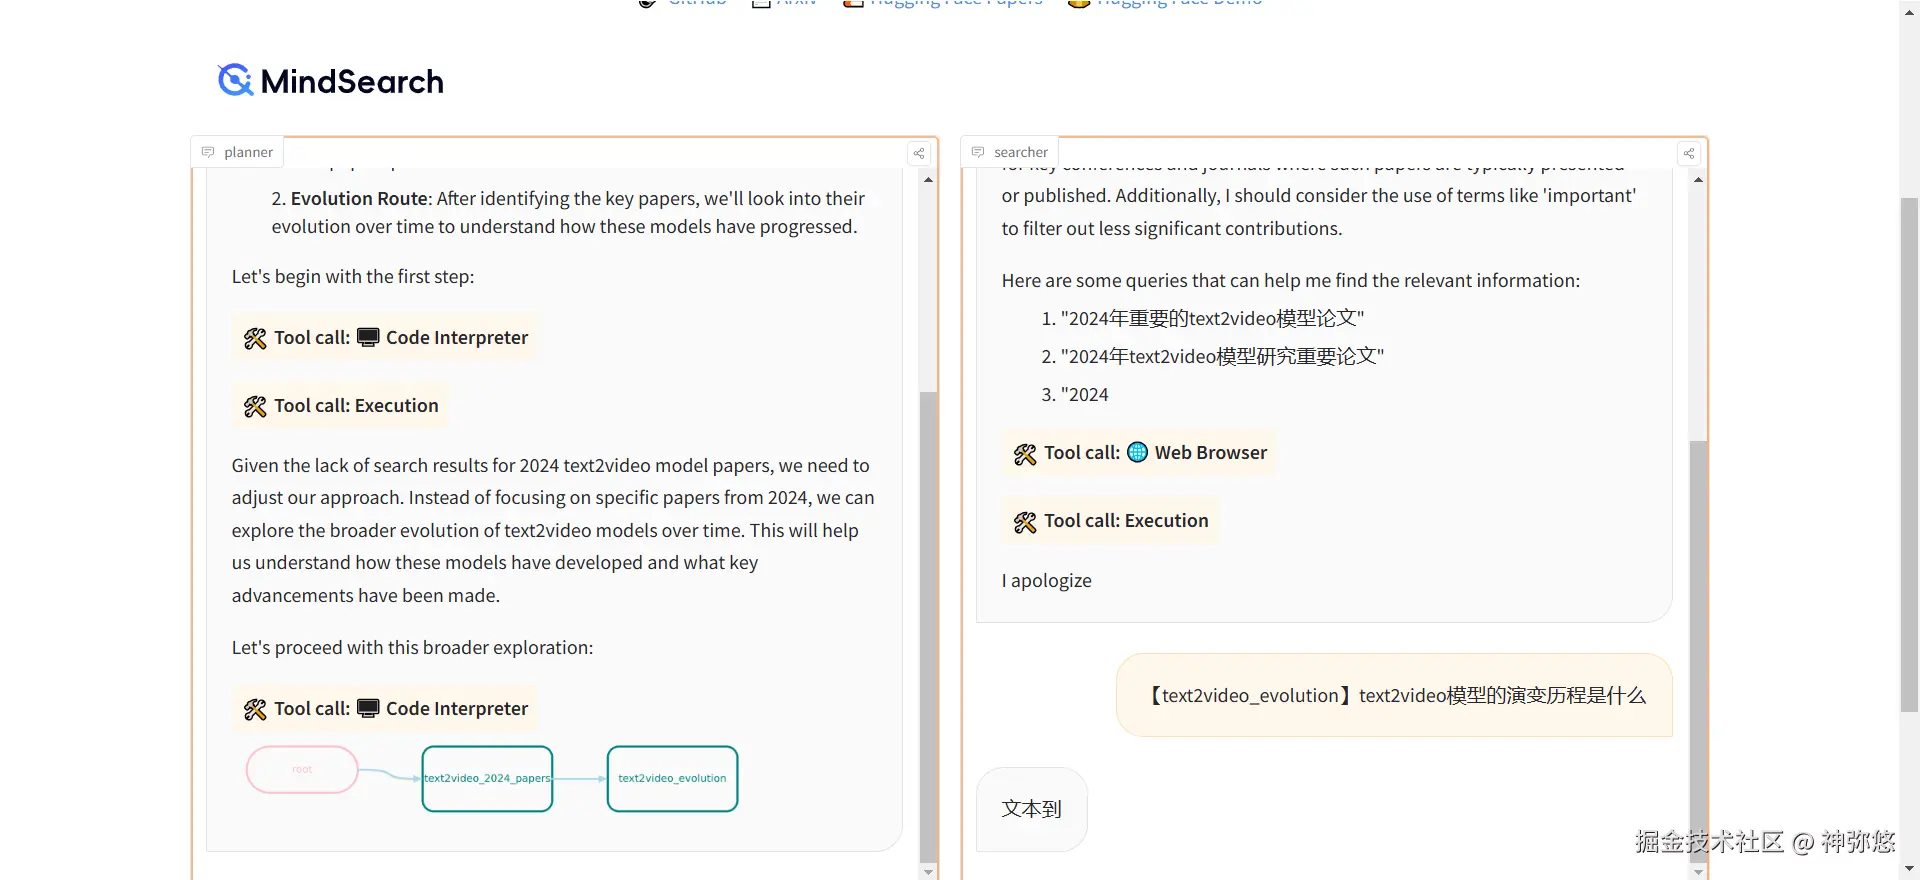Image resolution: width=1920 pixels, height=880 pixels.
Task: Click planner scrollbar up arrow
Action: pos(928,180)
